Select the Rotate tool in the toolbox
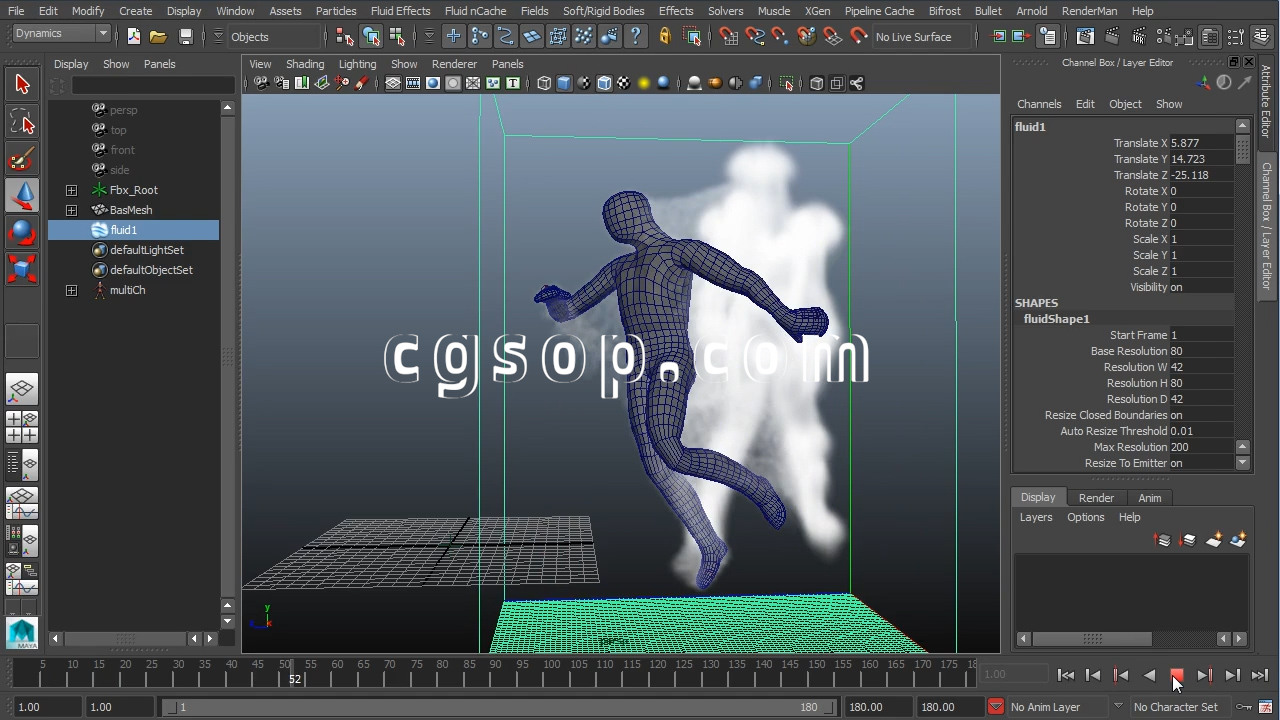This screenshot has width=1280, height=720. pos(22,232)
